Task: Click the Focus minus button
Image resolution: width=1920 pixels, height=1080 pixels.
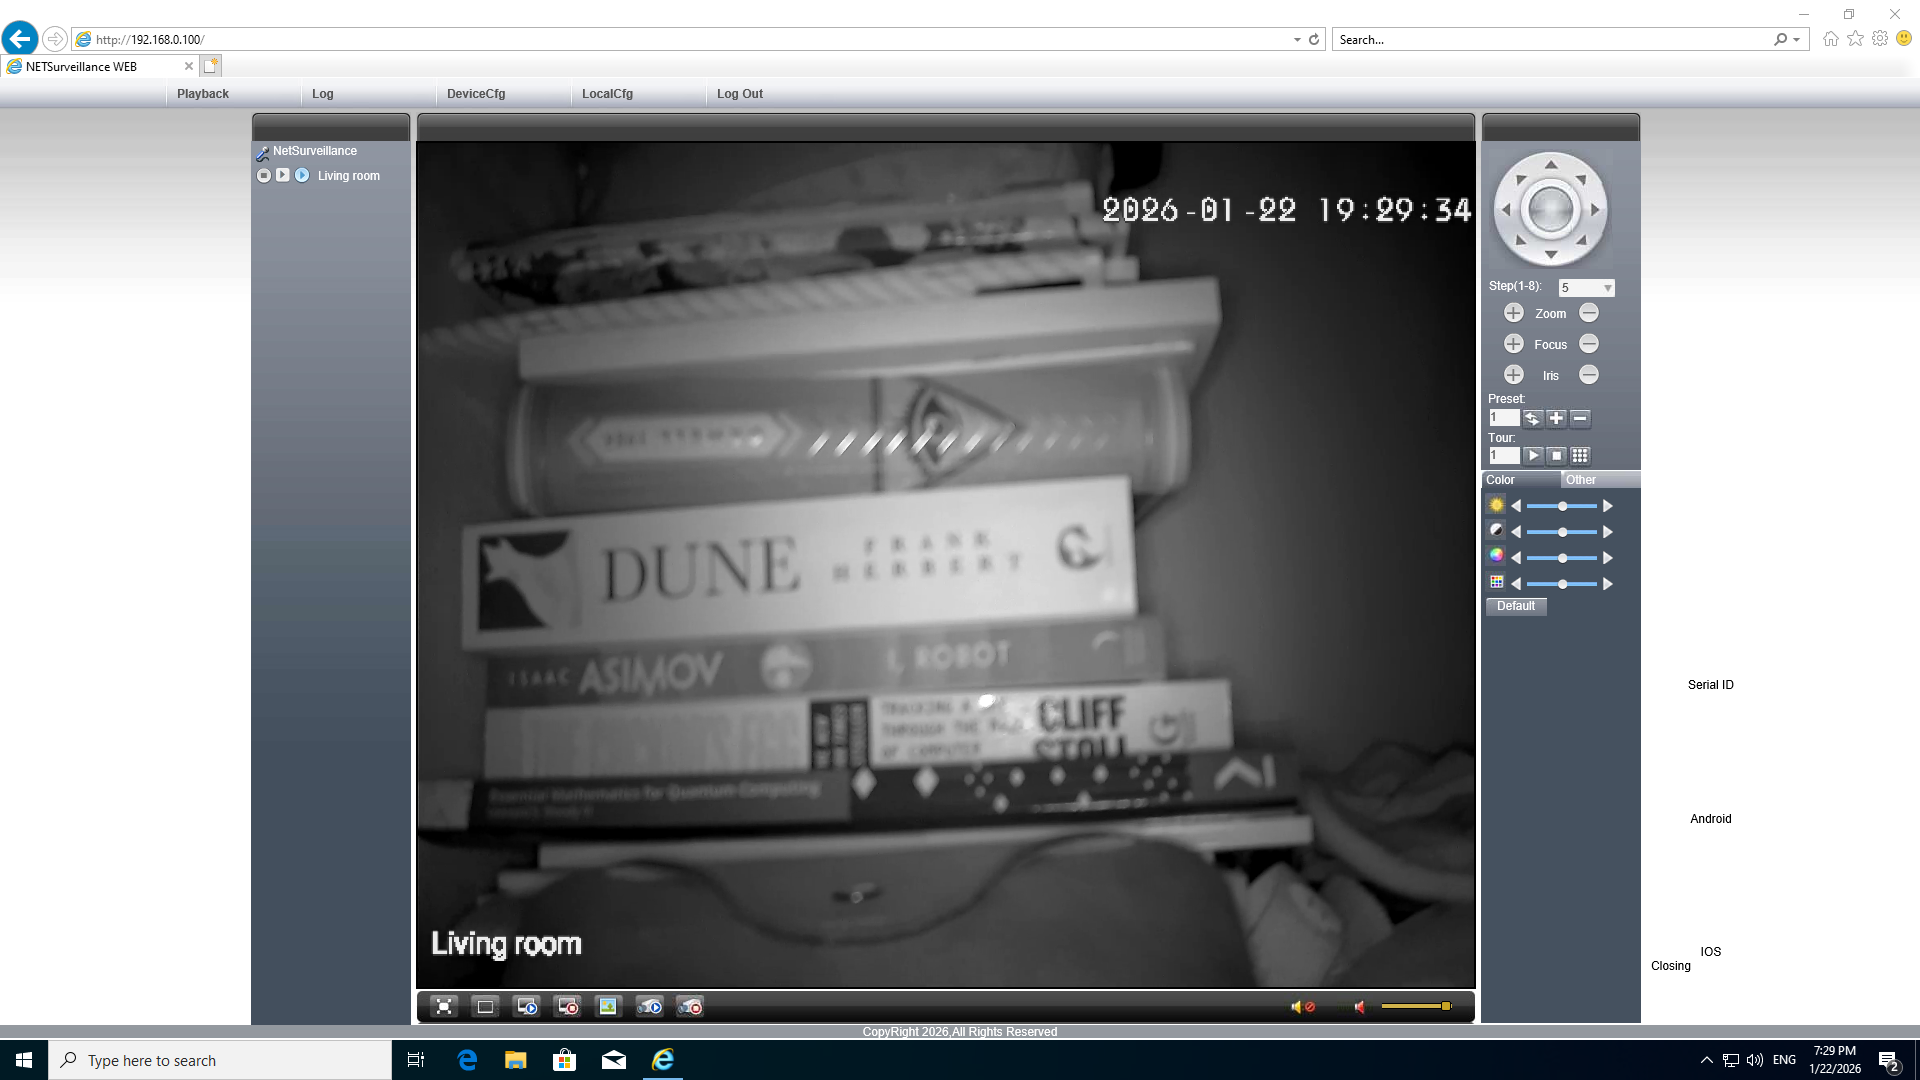Action: point(1589,344)
